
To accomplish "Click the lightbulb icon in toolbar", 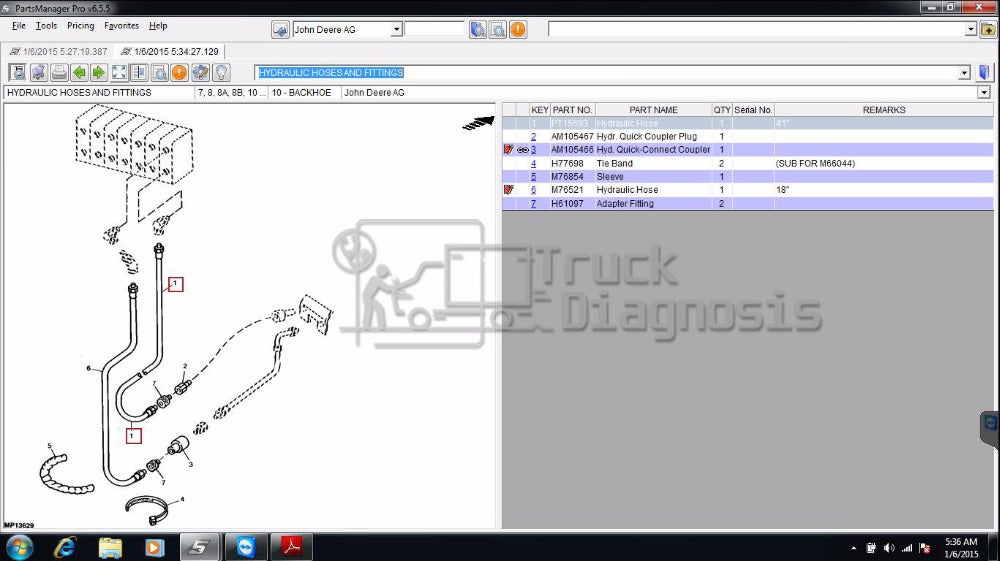I will [x=221, y=72].
